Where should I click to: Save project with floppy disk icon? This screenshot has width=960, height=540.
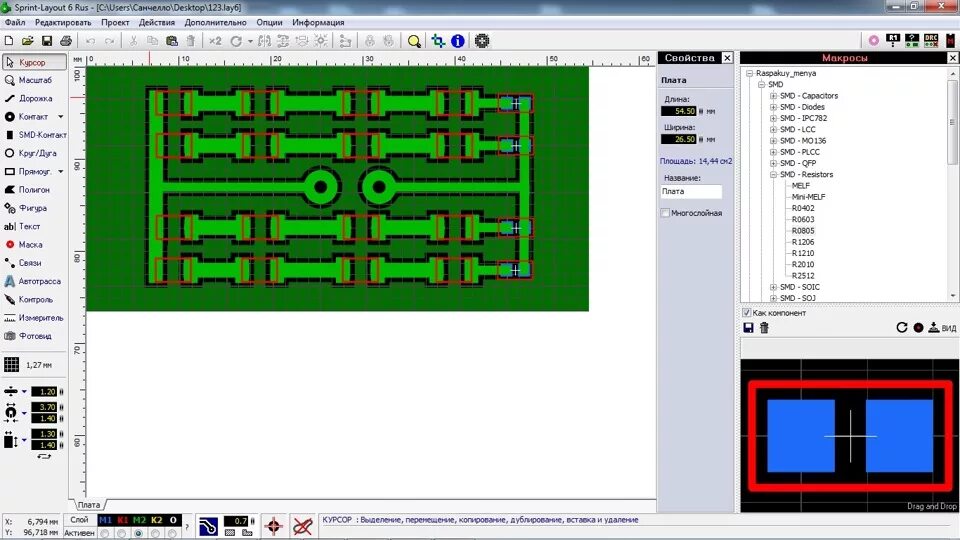pyautogui.click(x=47, y=41)
